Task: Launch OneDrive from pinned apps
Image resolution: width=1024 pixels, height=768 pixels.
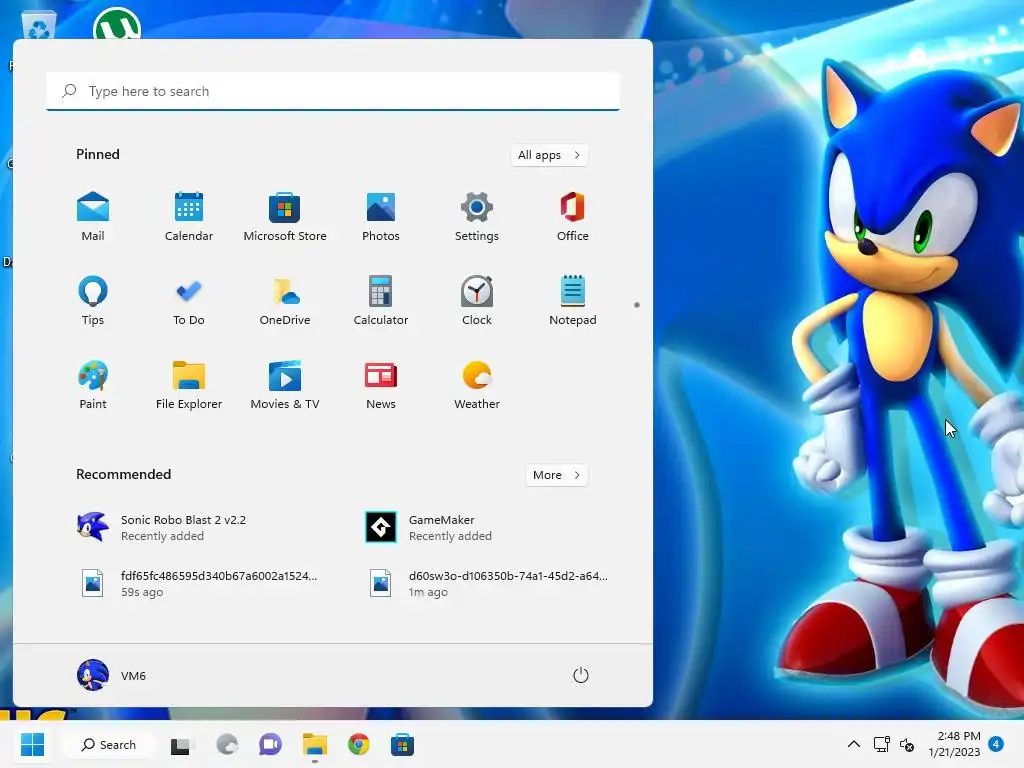Action: 285,300
